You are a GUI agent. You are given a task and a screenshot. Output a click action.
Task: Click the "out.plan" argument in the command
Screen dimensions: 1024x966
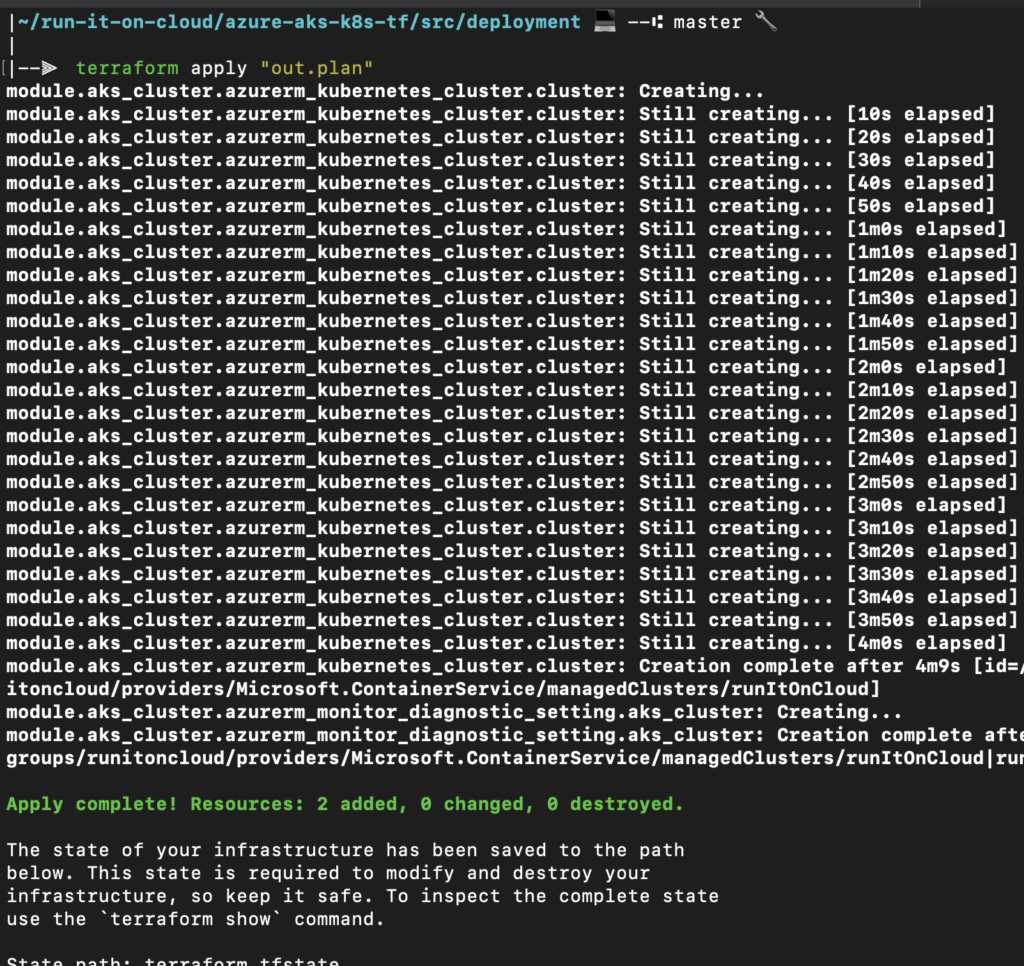point(316,68)
